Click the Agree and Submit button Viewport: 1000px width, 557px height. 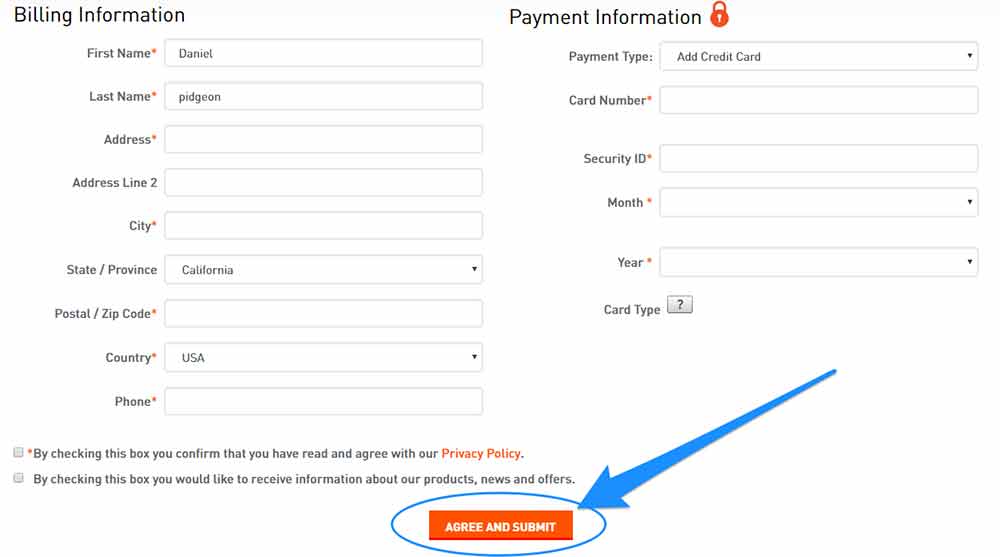click(501, 526)
